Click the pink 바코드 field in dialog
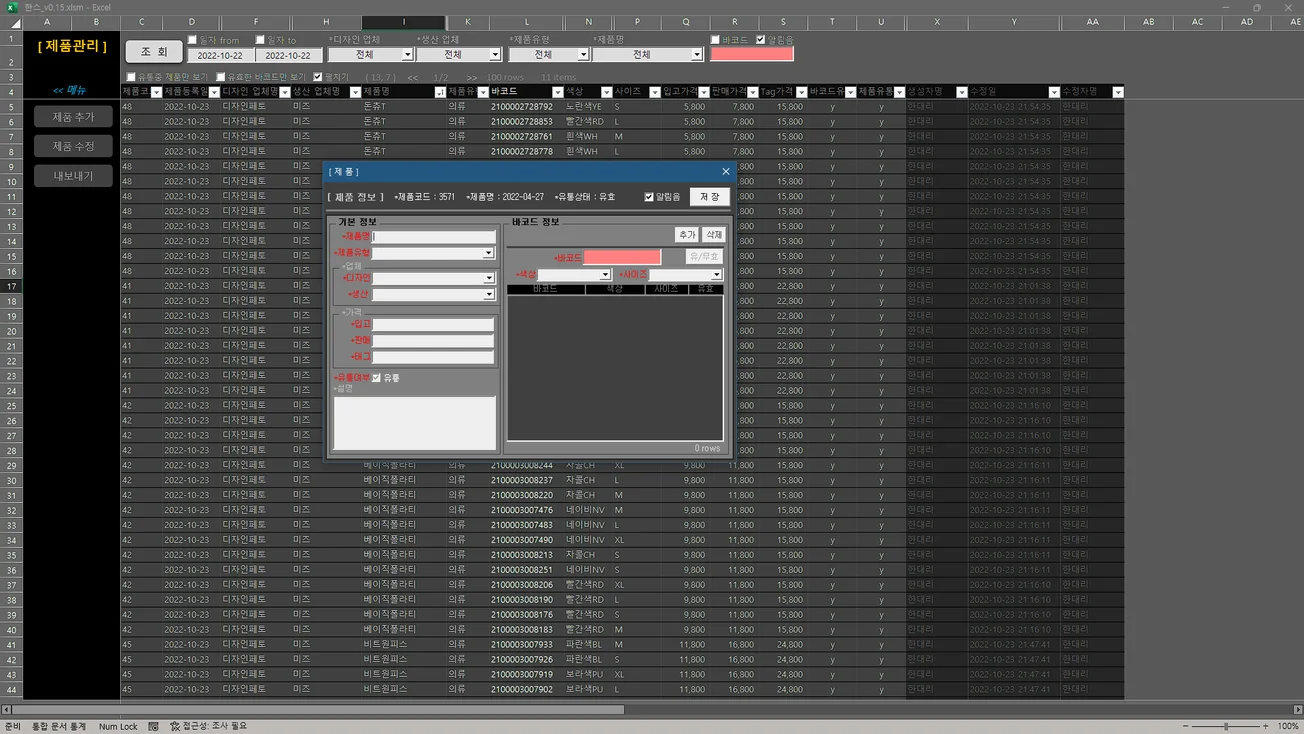The height and width of the screenshot is (734, 1304). pyautogui.click(x=622, y=258)
